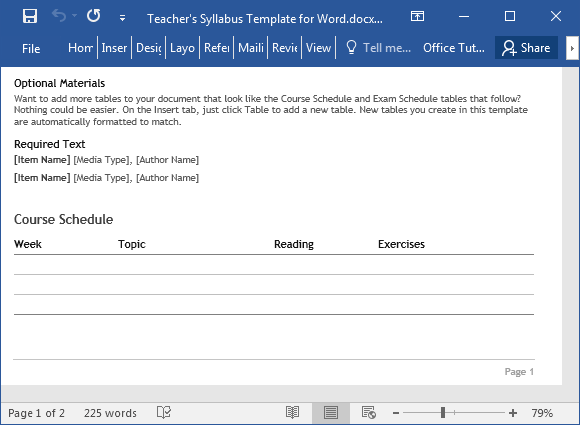The width and height of the screenshot is (580, 425).
Task: Close the Word window
Action: pos(556,16)
